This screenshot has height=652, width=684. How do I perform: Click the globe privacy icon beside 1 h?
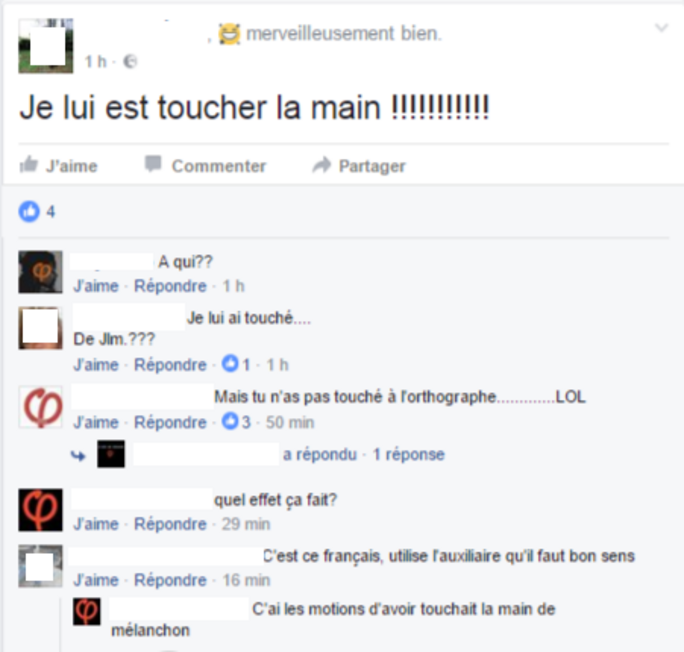click(x=130, y=61)
